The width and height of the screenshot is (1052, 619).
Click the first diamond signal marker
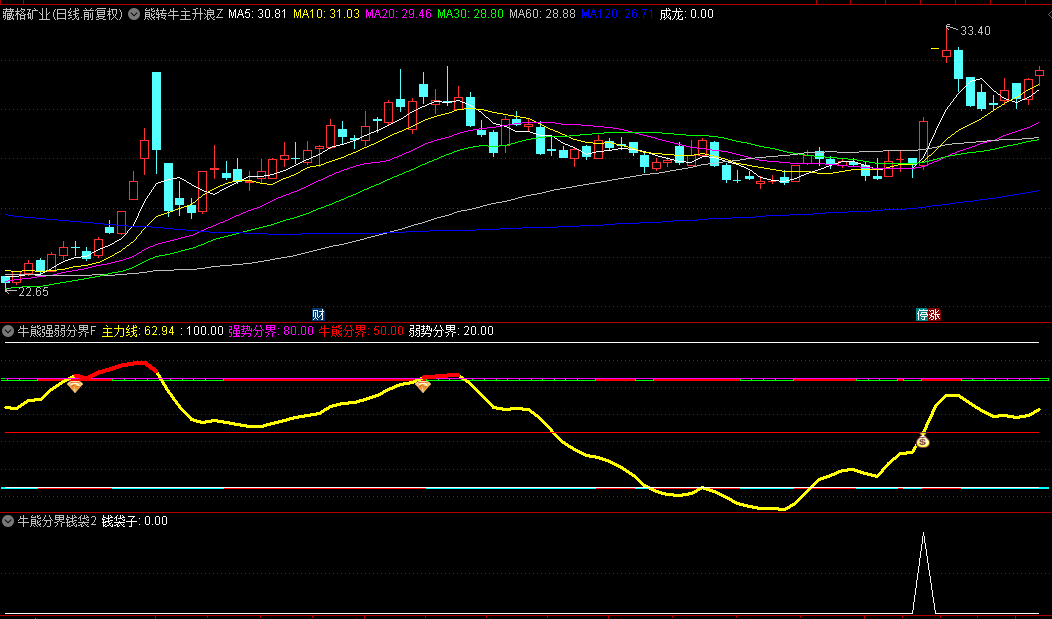pos(75,385)
